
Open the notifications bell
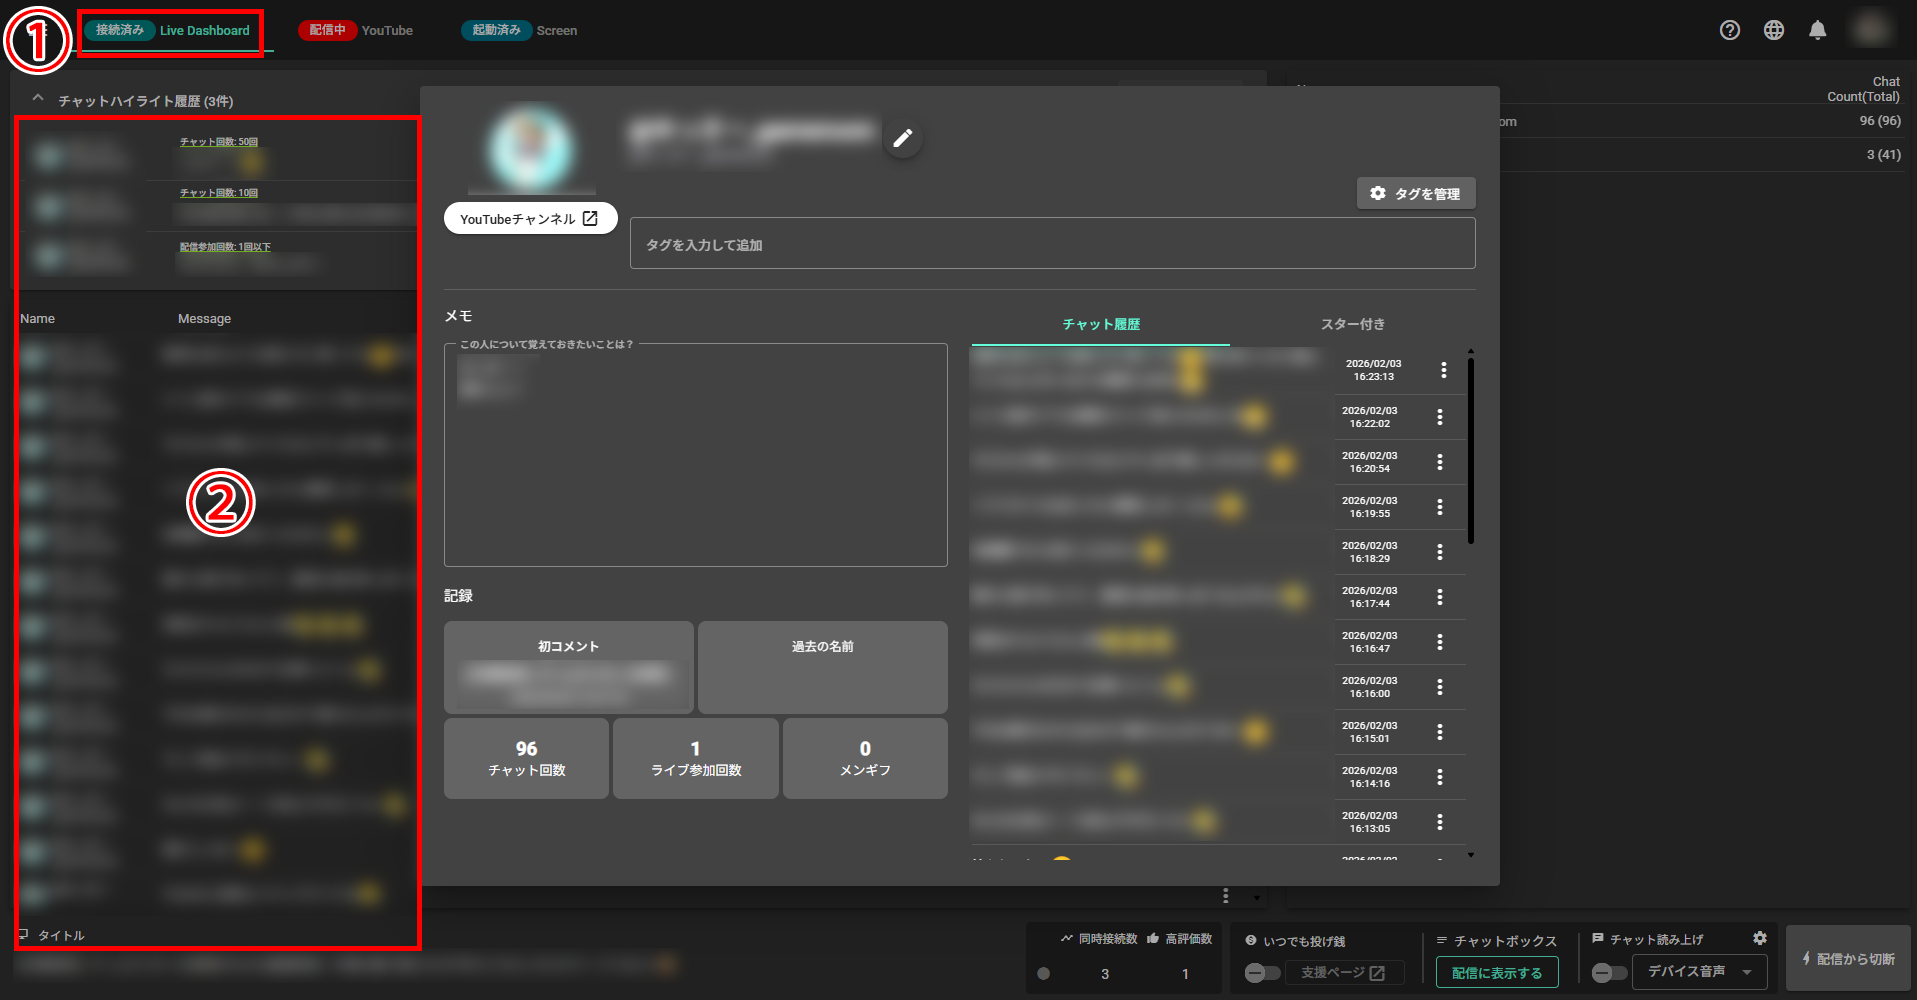1818,30
